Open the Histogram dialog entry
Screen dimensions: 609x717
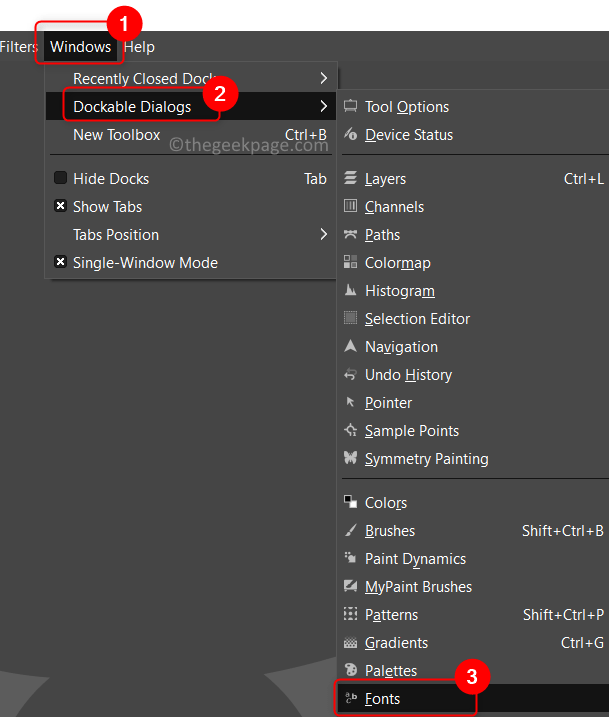pyautogui.click(x=474, y=290)
